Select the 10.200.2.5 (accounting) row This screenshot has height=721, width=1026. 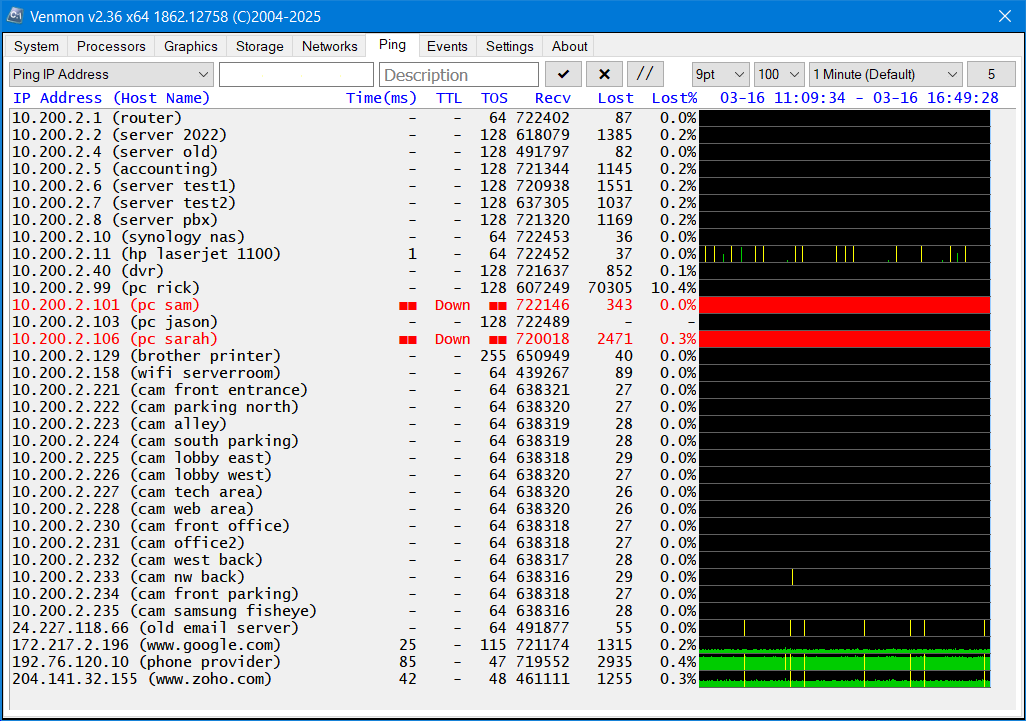tap(501, 169)
